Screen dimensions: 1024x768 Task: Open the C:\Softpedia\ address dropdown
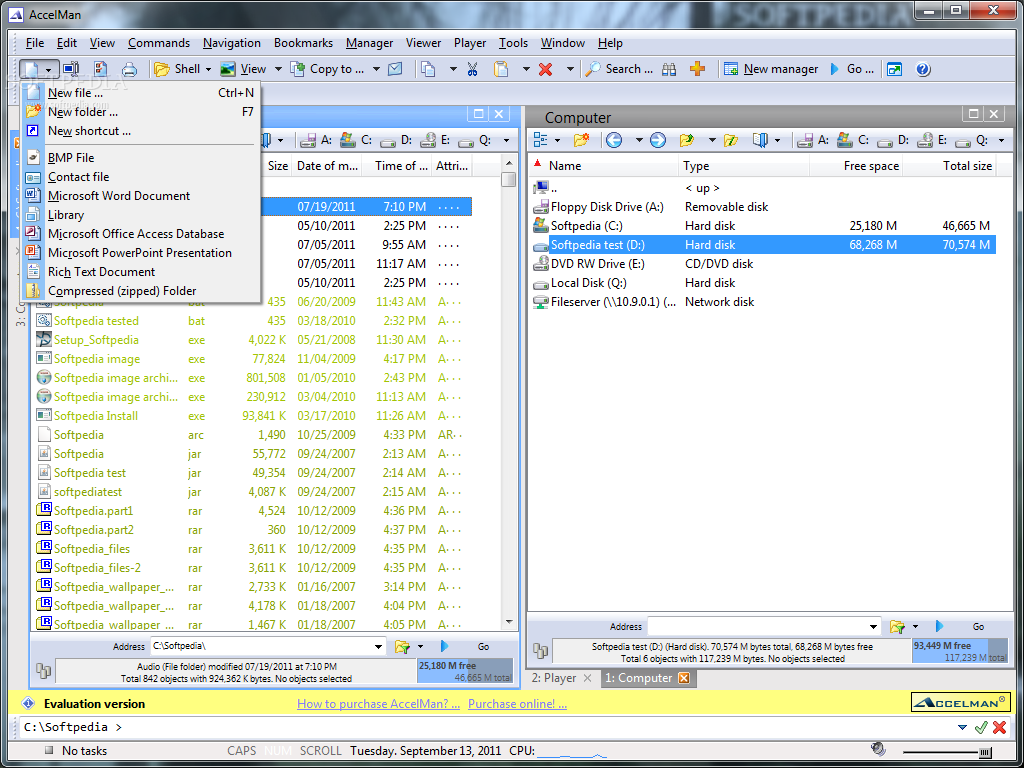point(378,647)
